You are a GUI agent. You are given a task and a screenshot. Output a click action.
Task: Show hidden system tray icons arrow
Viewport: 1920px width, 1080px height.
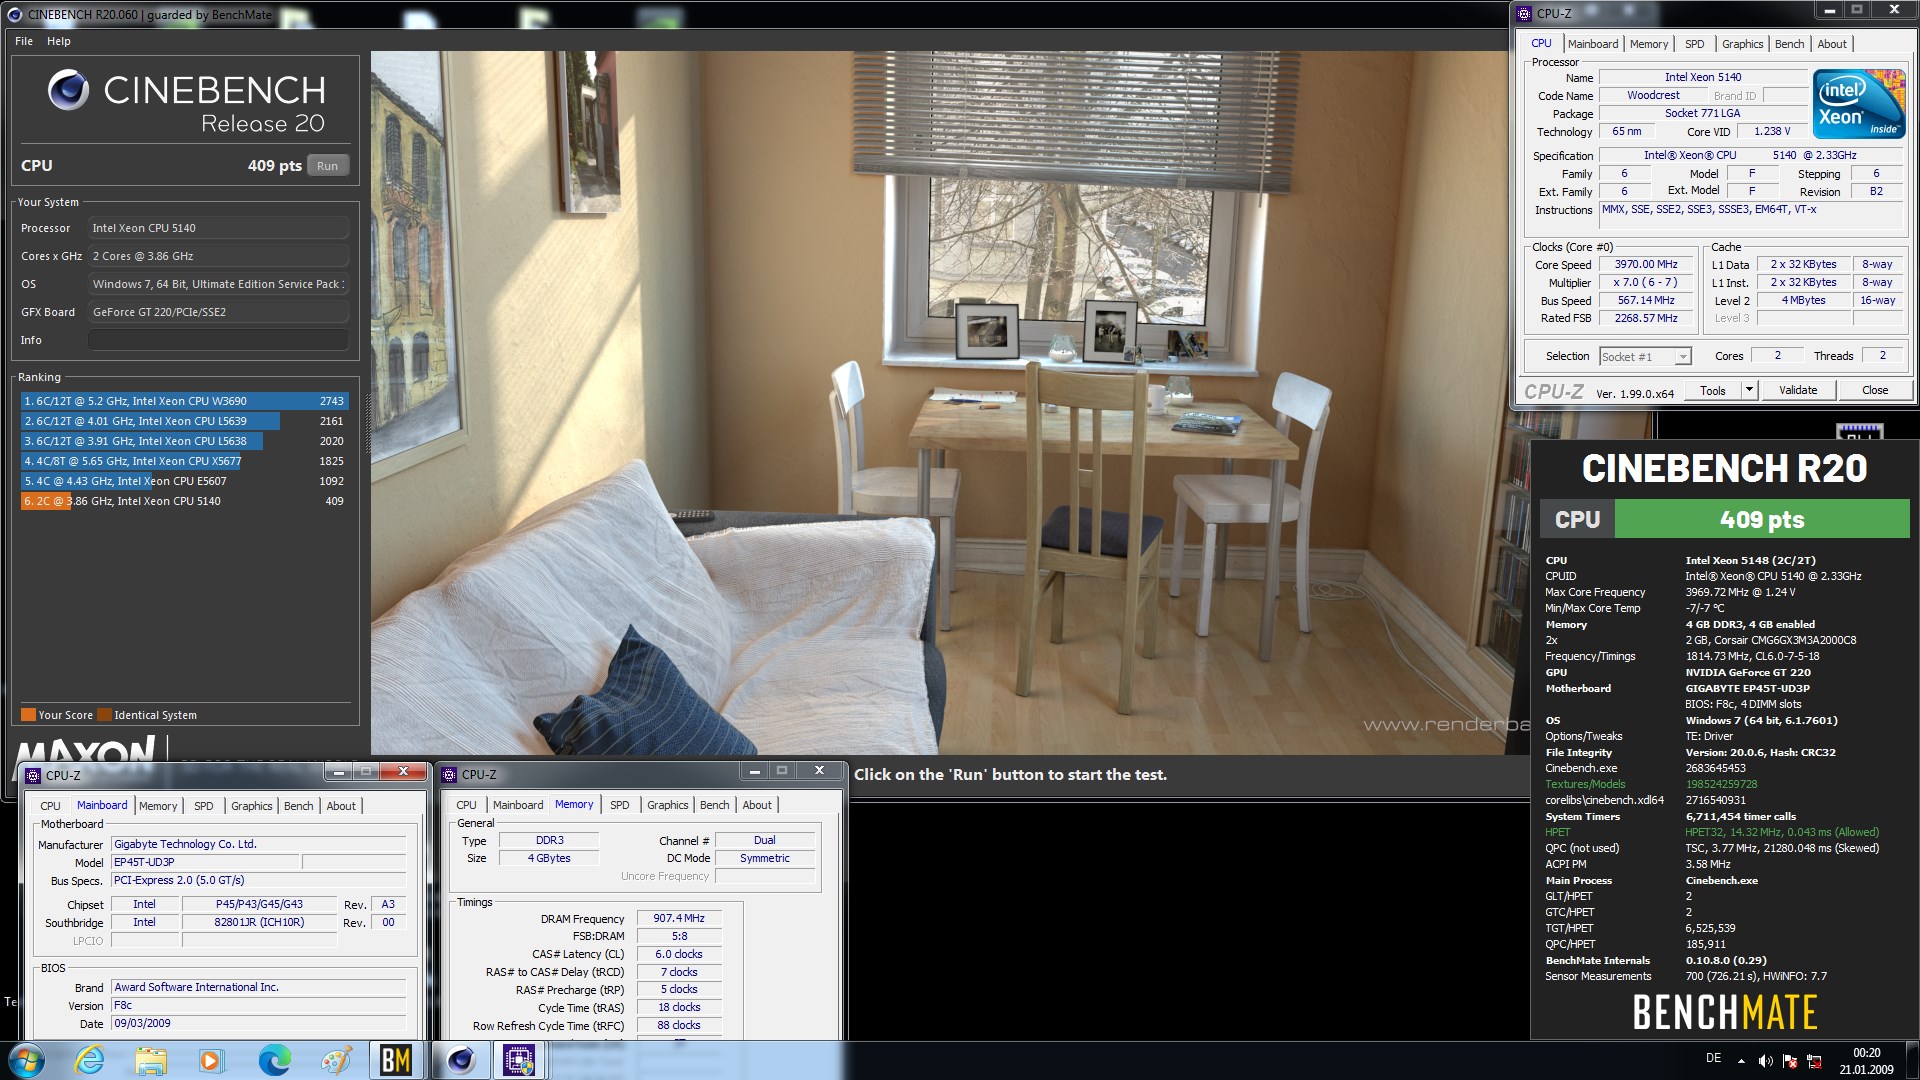pyautogui.click(x=1741, y=1061)
